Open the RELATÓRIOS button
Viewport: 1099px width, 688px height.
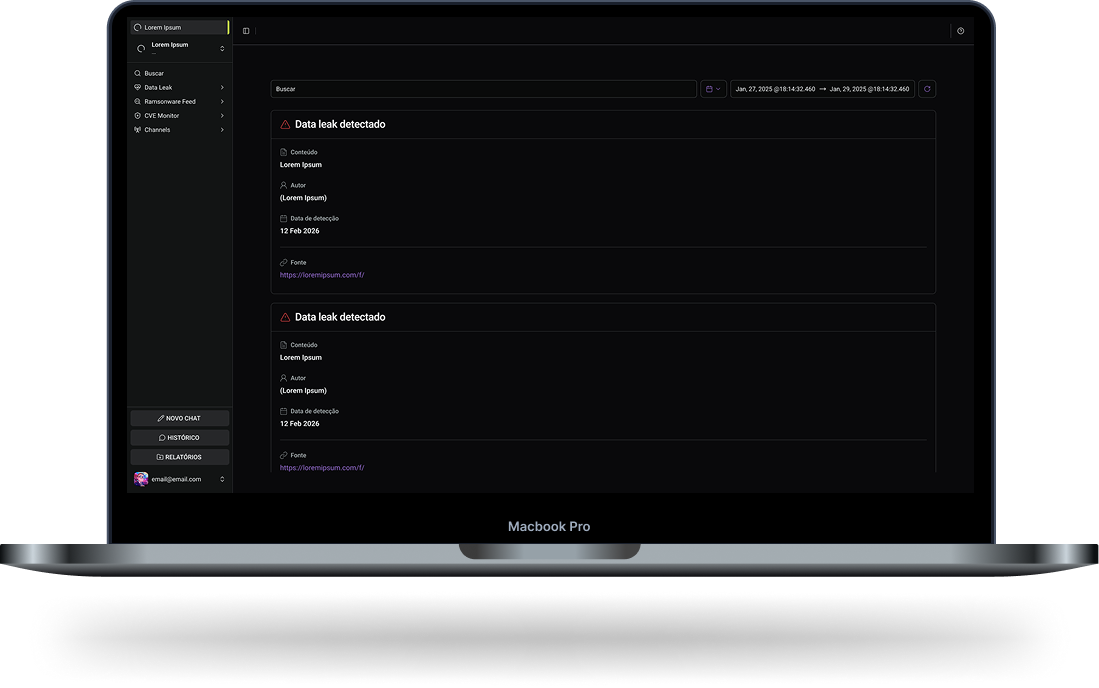179,457
